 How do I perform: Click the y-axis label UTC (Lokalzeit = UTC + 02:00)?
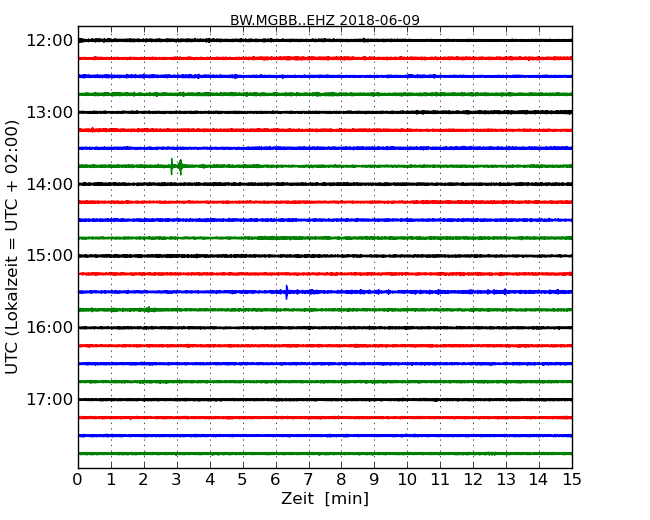[x=12, y=247]
